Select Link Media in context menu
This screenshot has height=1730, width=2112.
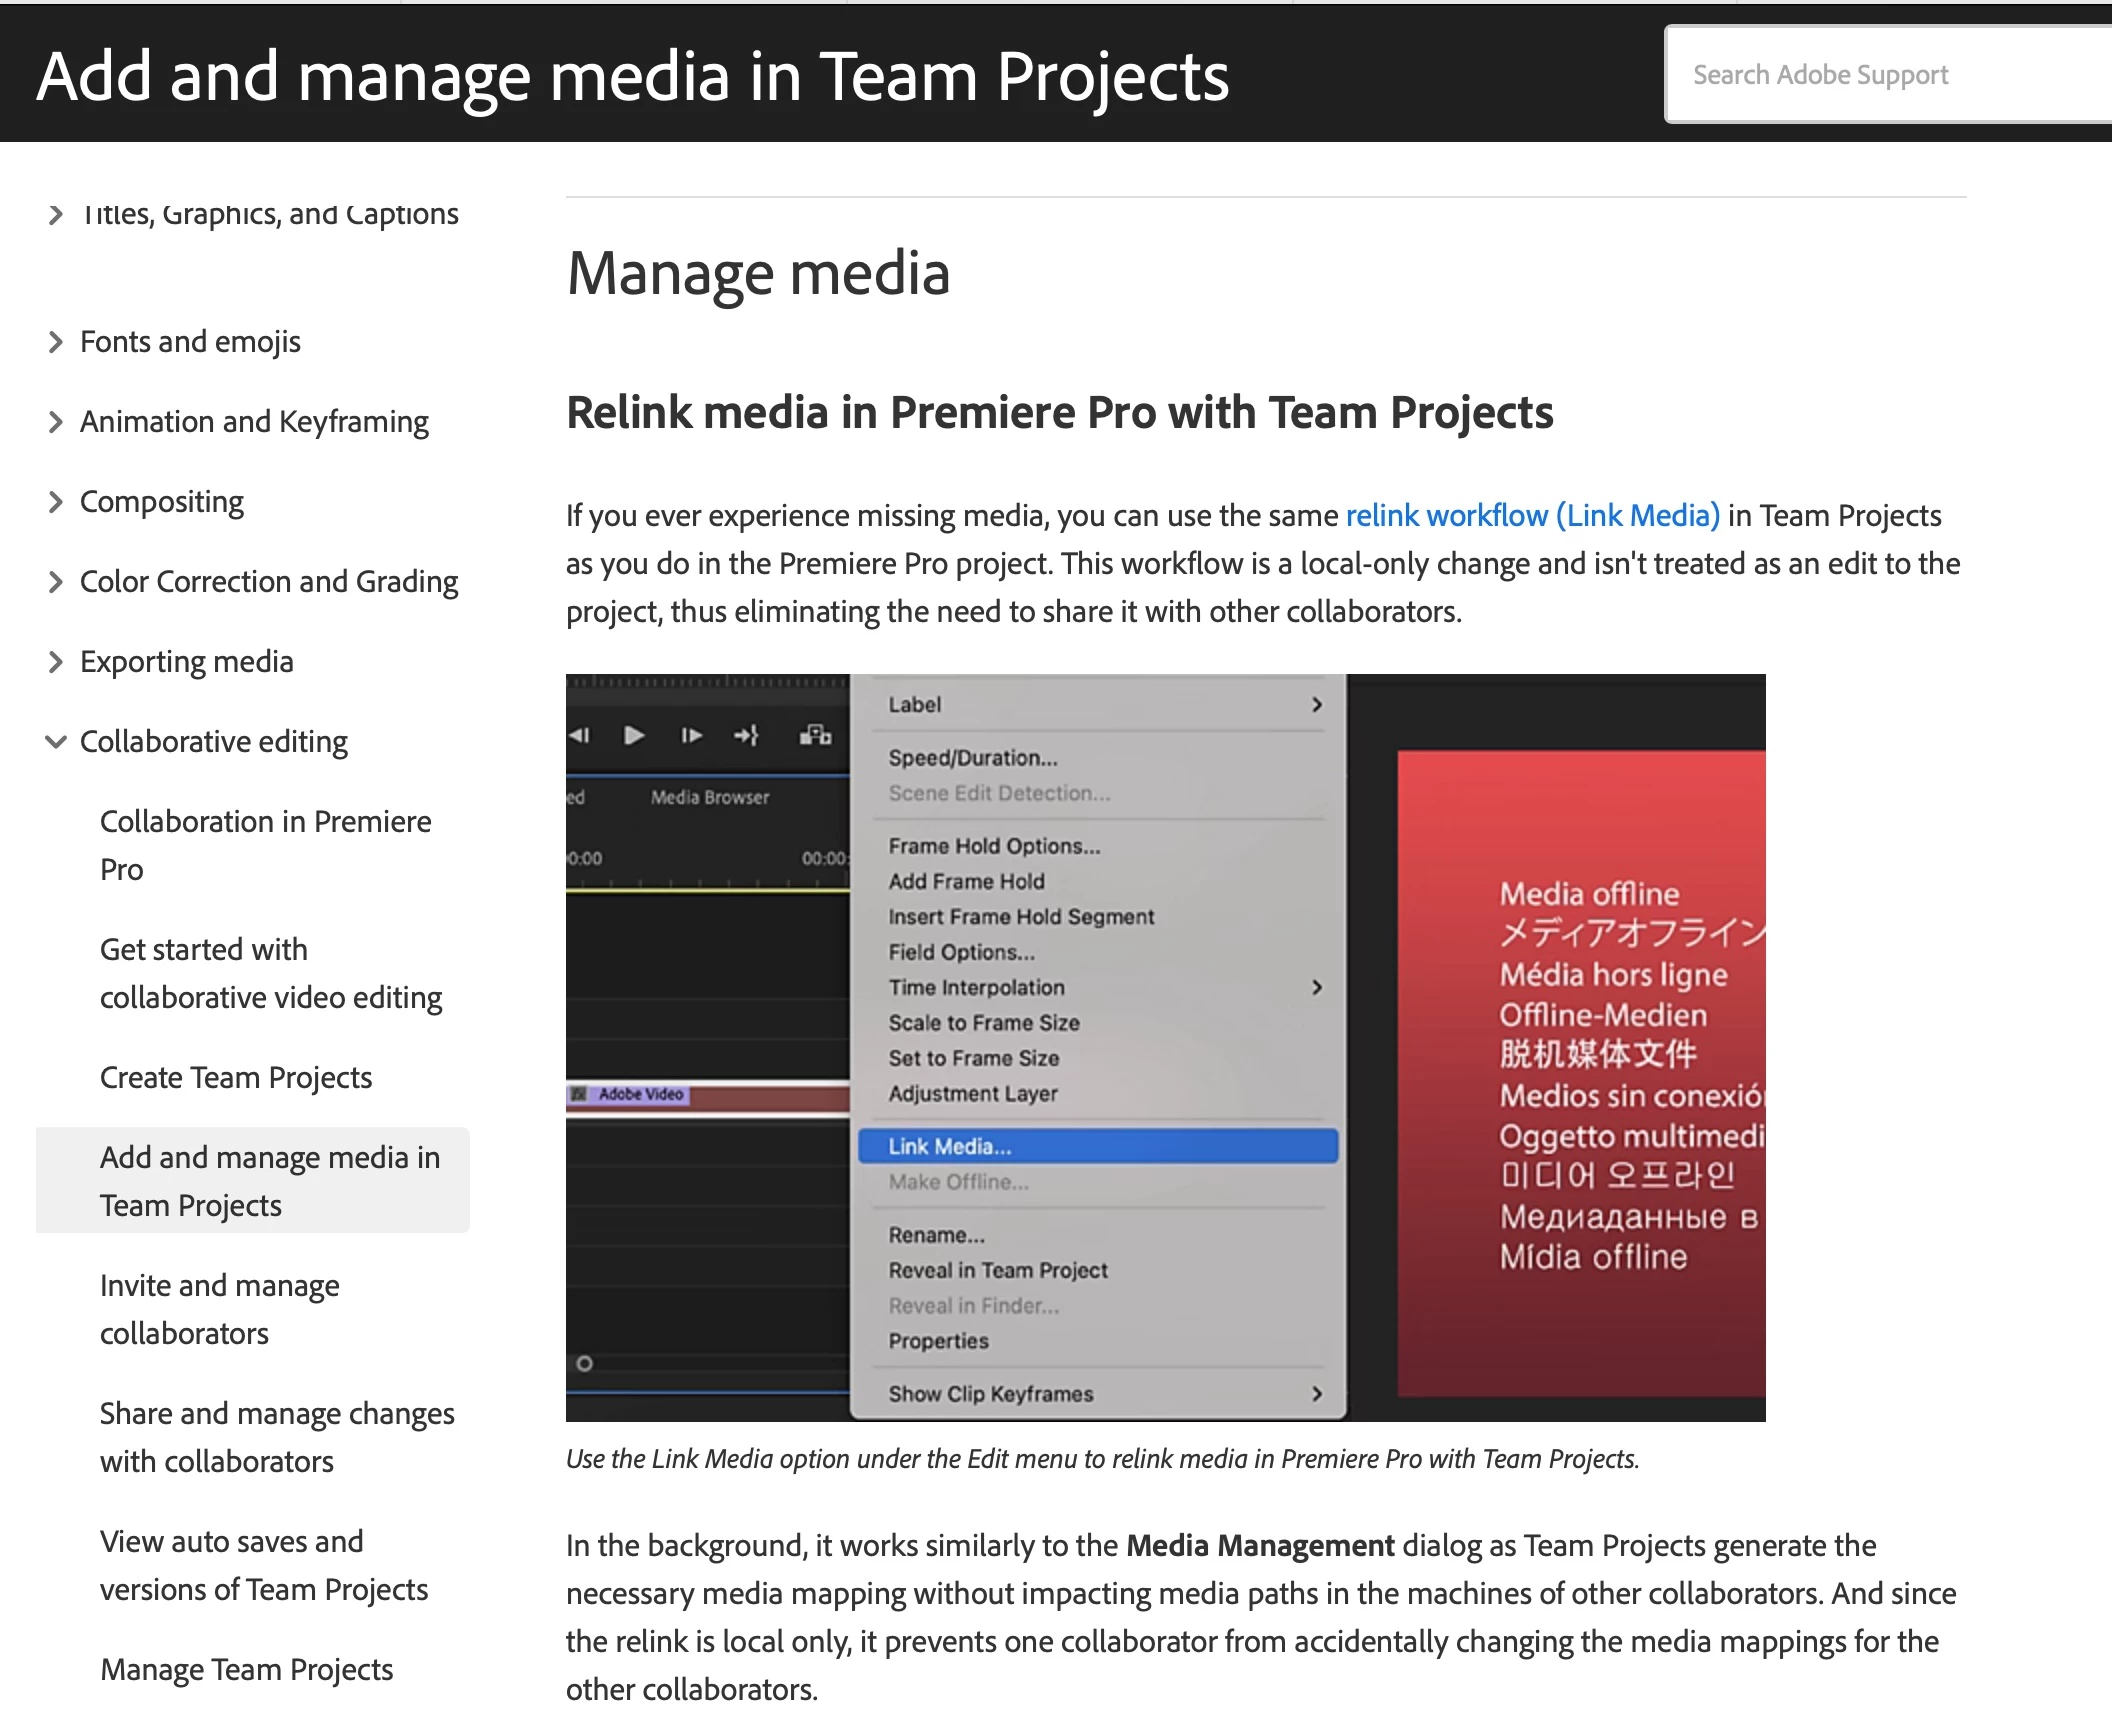click(x=950, y=1146)
